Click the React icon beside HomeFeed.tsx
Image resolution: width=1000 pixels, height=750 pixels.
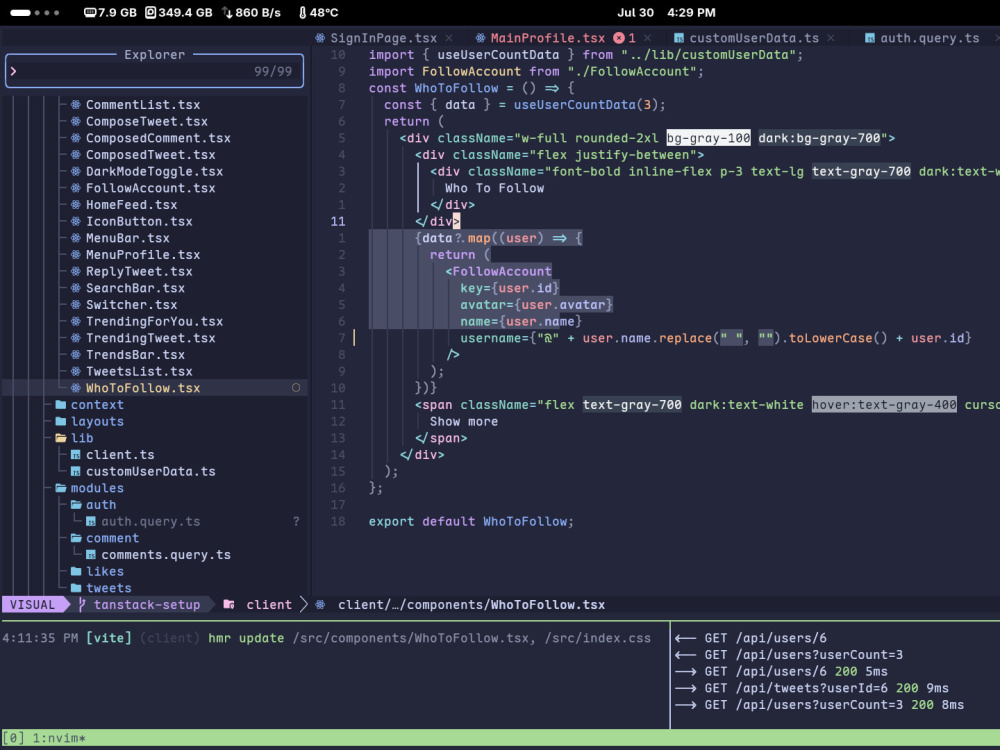(x=76, y=205)
